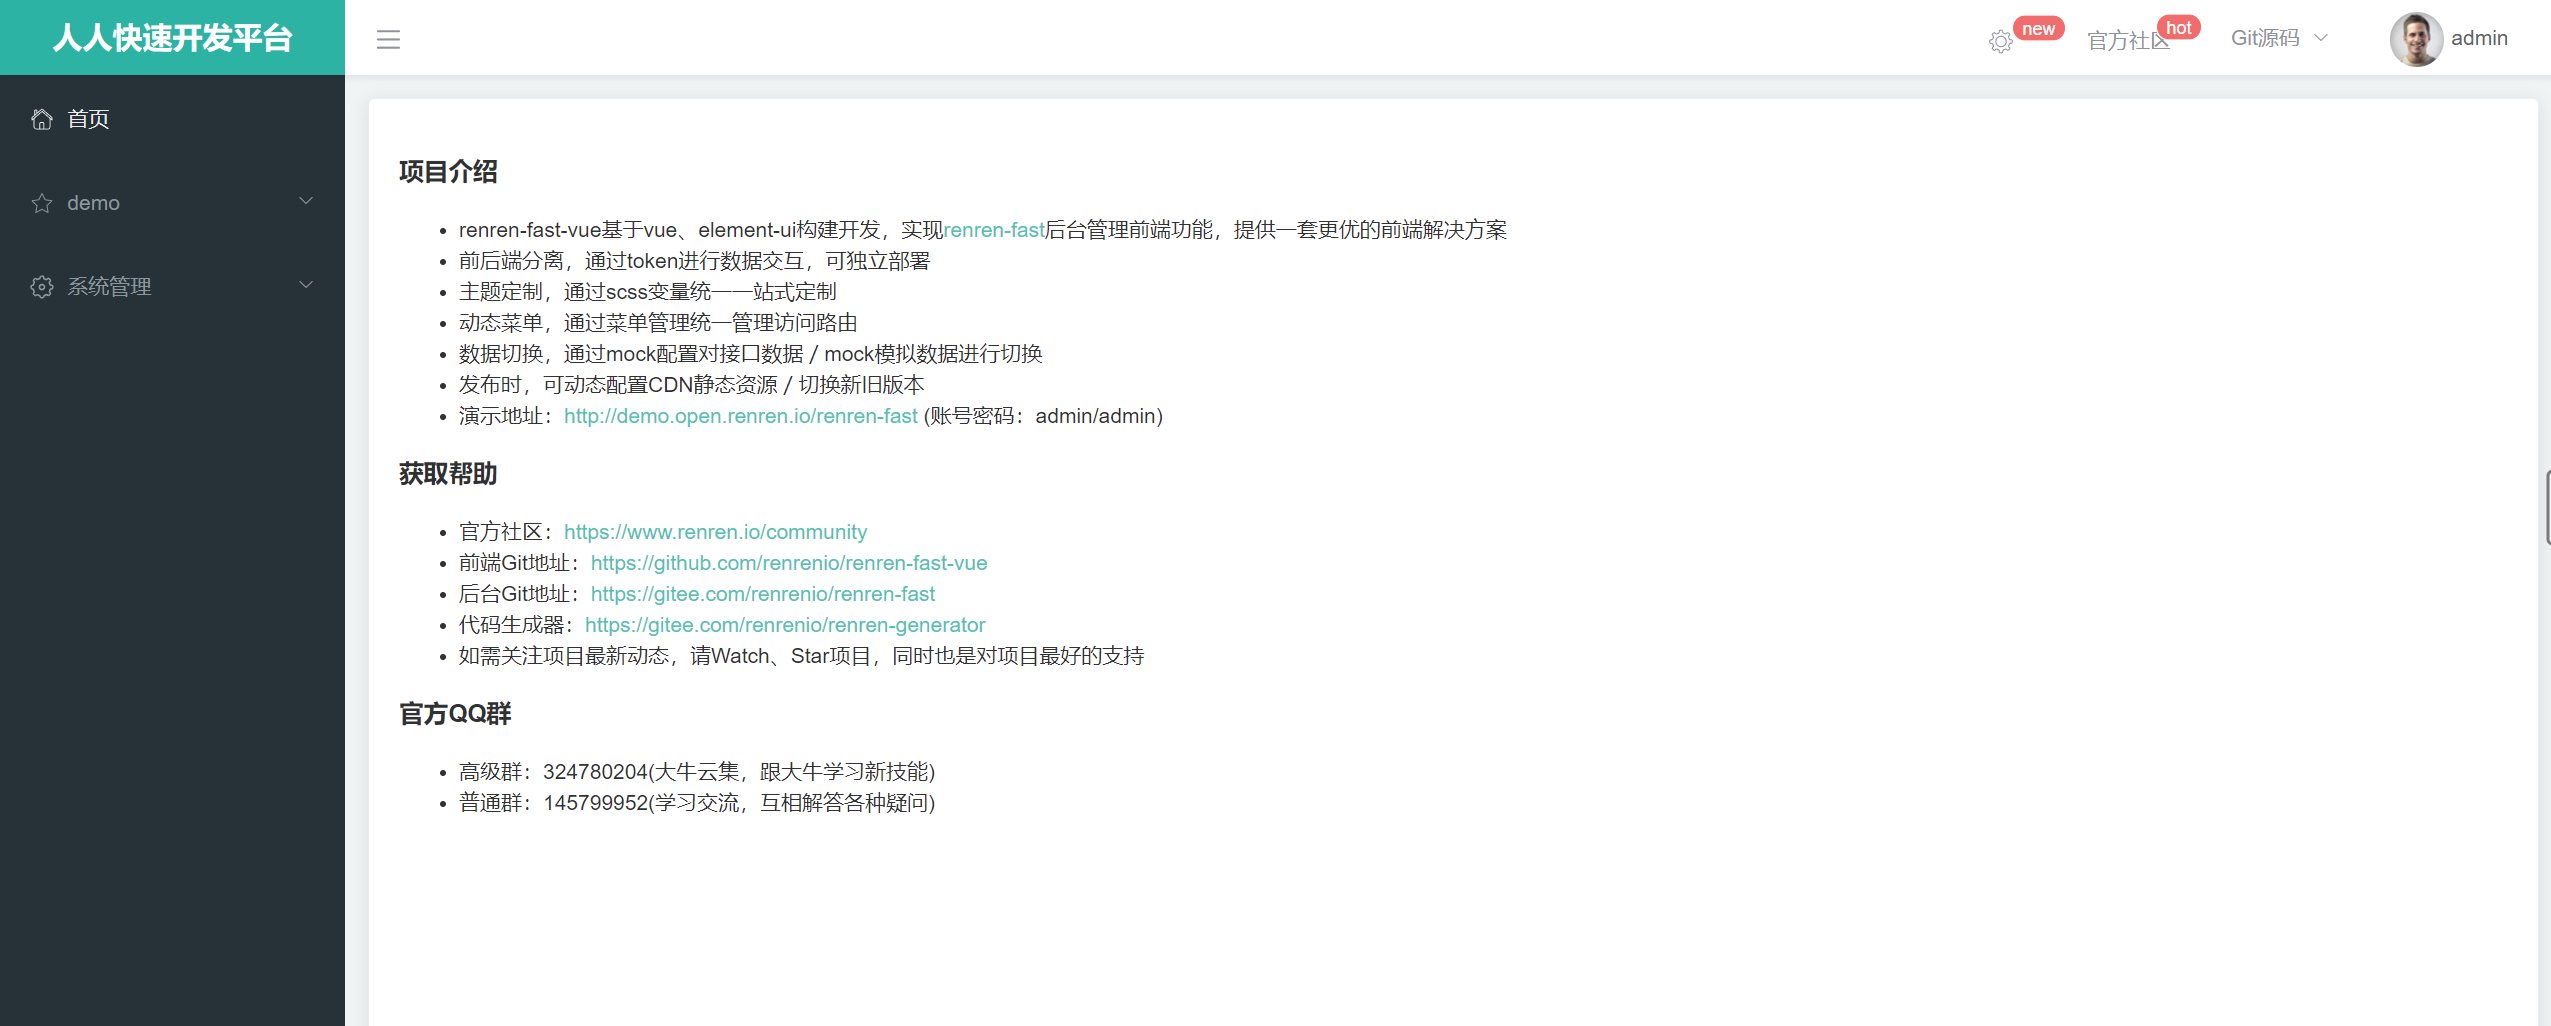
Task: Click the gear icon beside 系统管理
Action: pos(41,287)
